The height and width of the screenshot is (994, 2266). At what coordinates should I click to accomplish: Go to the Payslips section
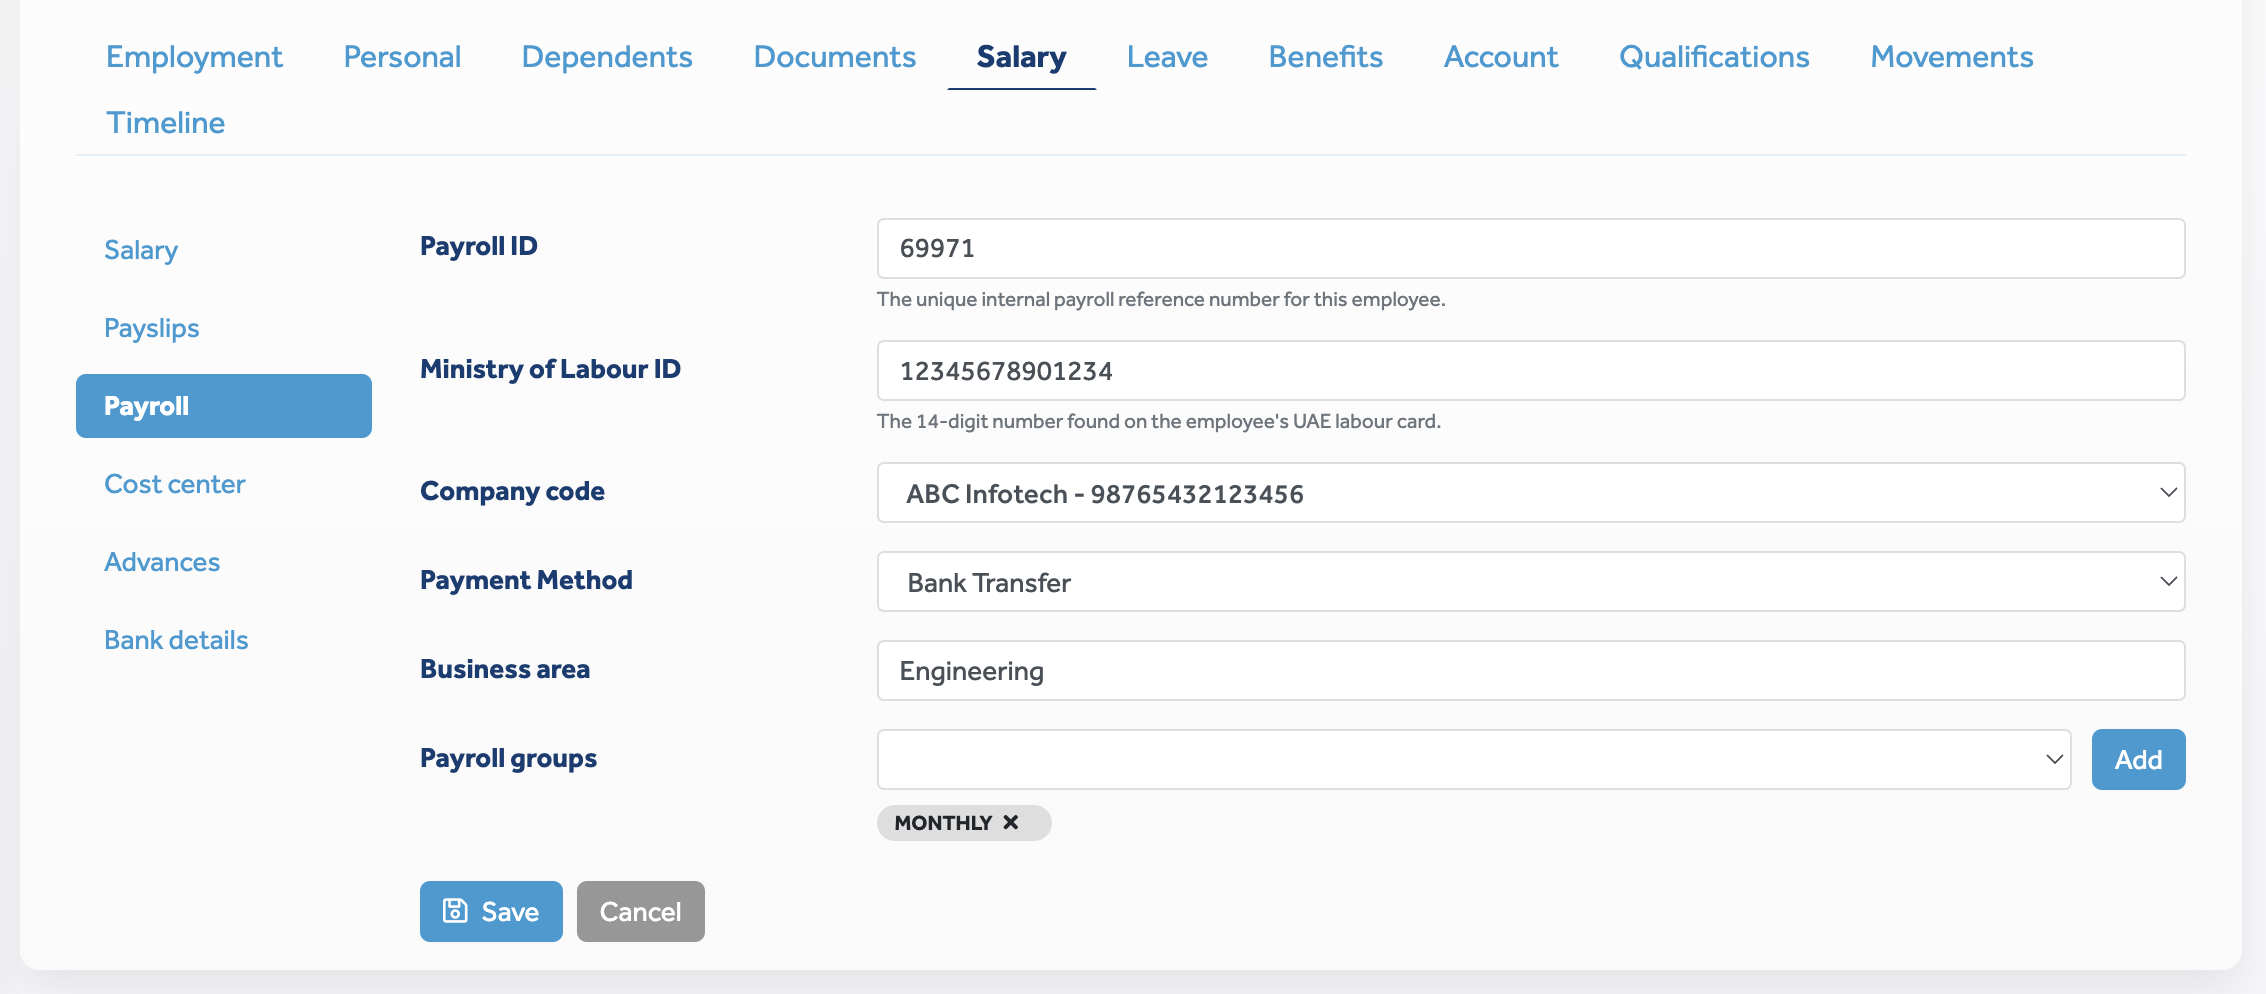click(x=150, y=327)
